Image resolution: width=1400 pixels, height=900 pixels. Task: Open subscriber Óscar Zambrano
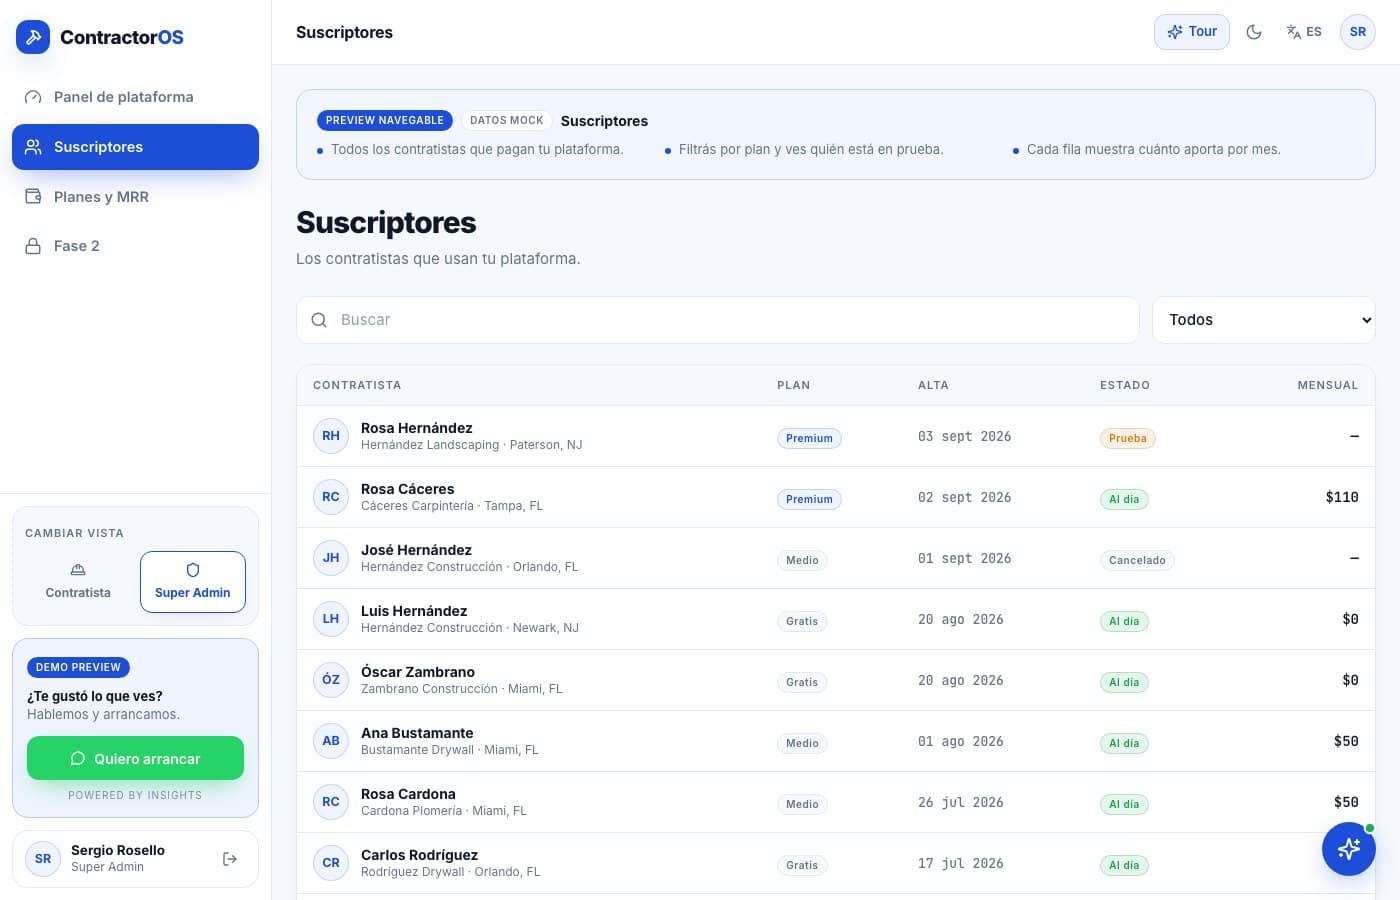(836, 680)
